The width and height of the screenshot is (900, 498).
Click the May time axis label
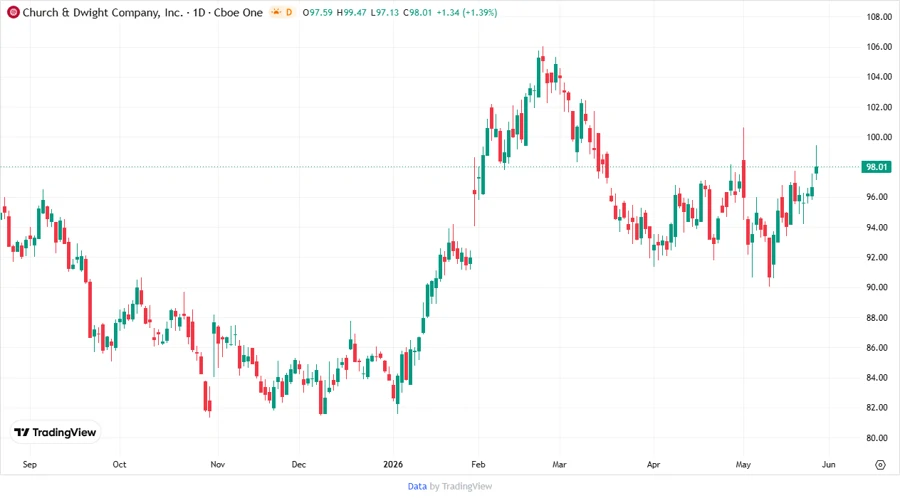pyautogui.click(x=743, y=464)
